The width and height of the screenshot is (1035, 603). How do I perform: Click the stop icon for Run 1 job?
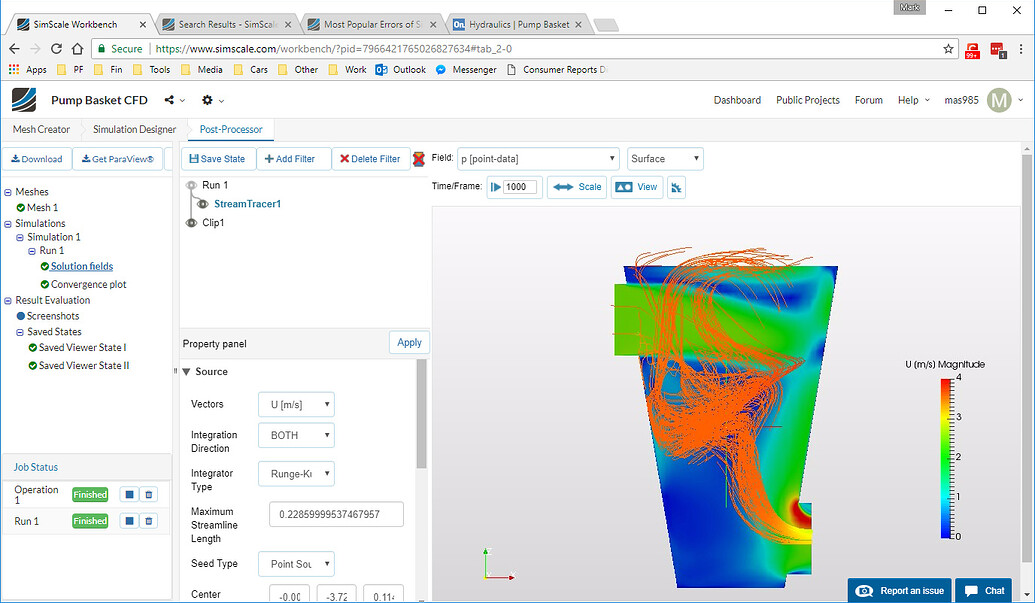(131, 520)
